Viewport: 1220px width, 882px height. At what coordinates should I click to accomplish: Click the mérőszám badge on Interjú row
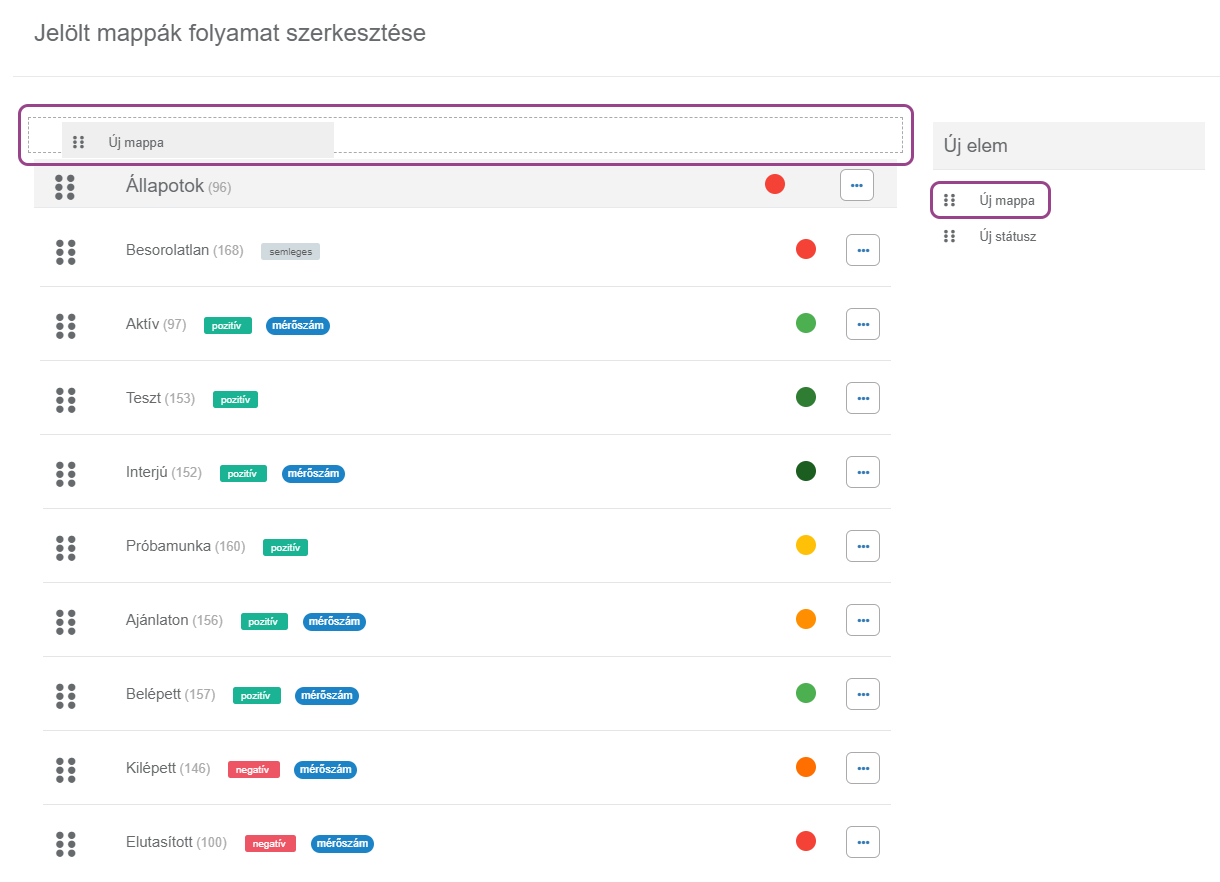click(x=313, y=474)
